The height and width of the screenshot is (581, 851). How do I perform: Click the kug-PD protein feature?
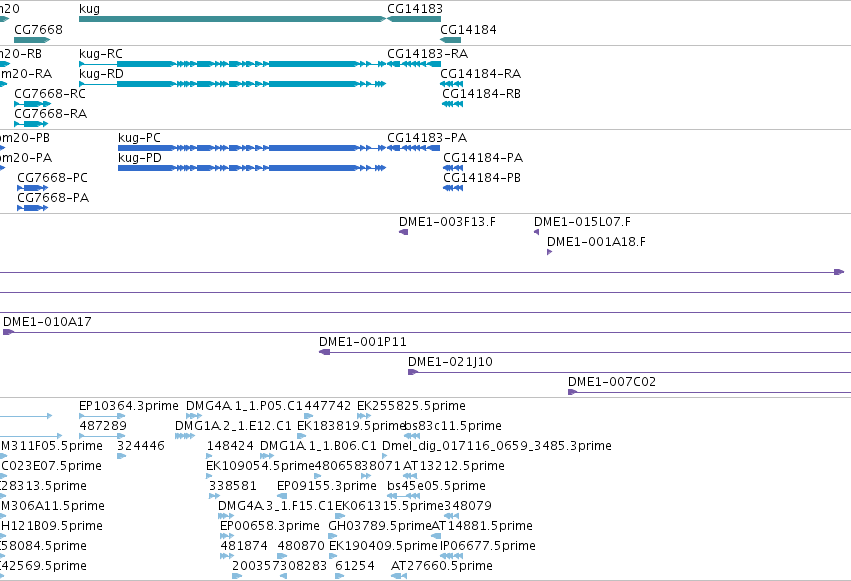[x=252, y=168]
